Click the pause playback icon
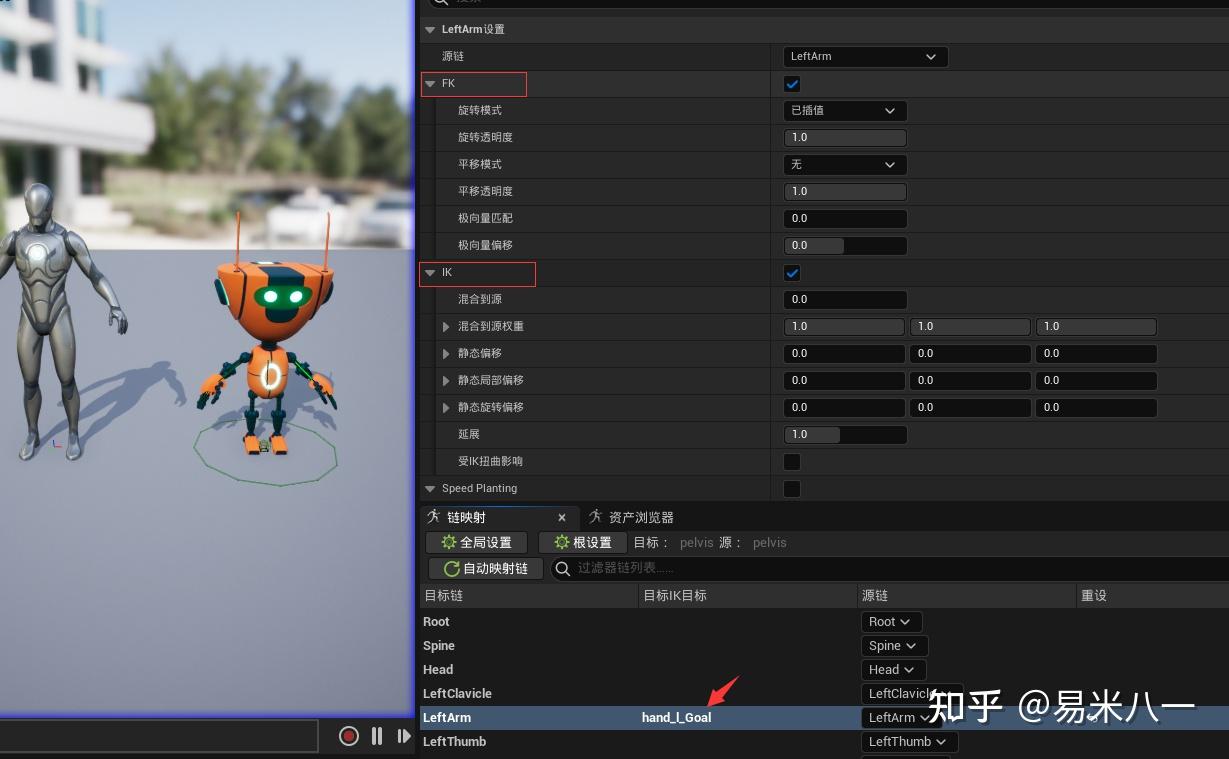 pyautogui.click(x=376, y=736)
